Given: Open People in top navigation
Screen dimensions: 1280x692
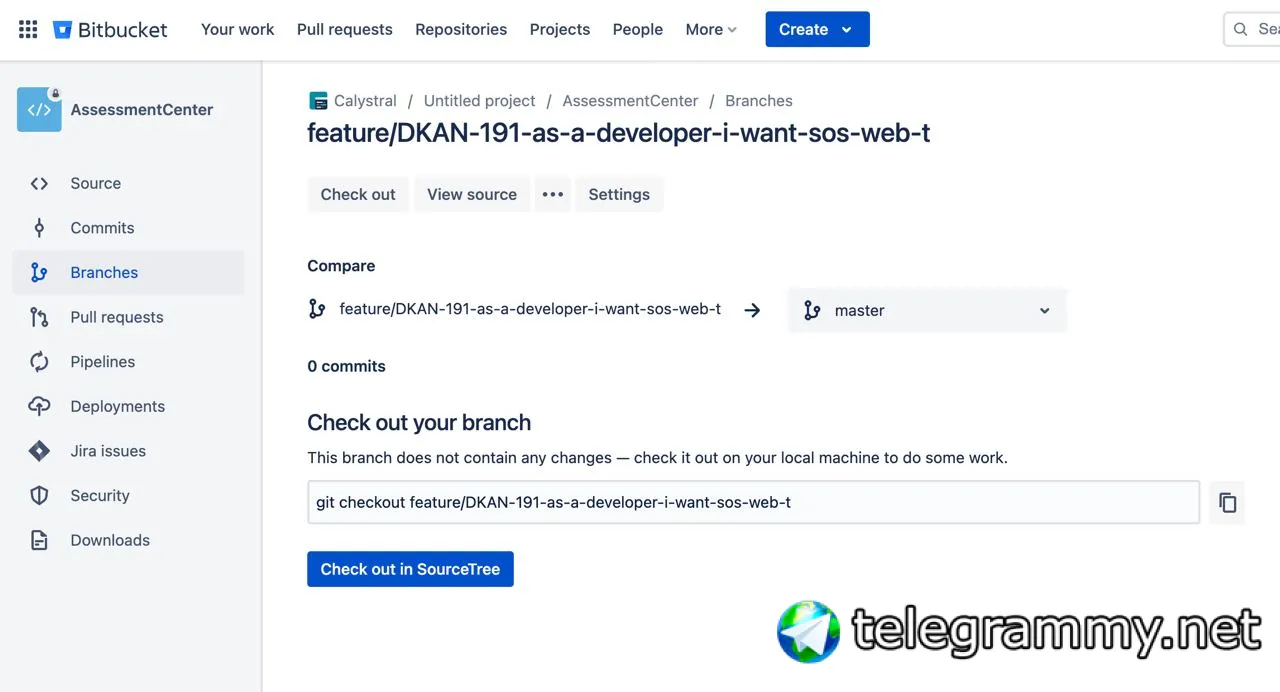Looking at the screenshot, I should (x=638, y=29).
